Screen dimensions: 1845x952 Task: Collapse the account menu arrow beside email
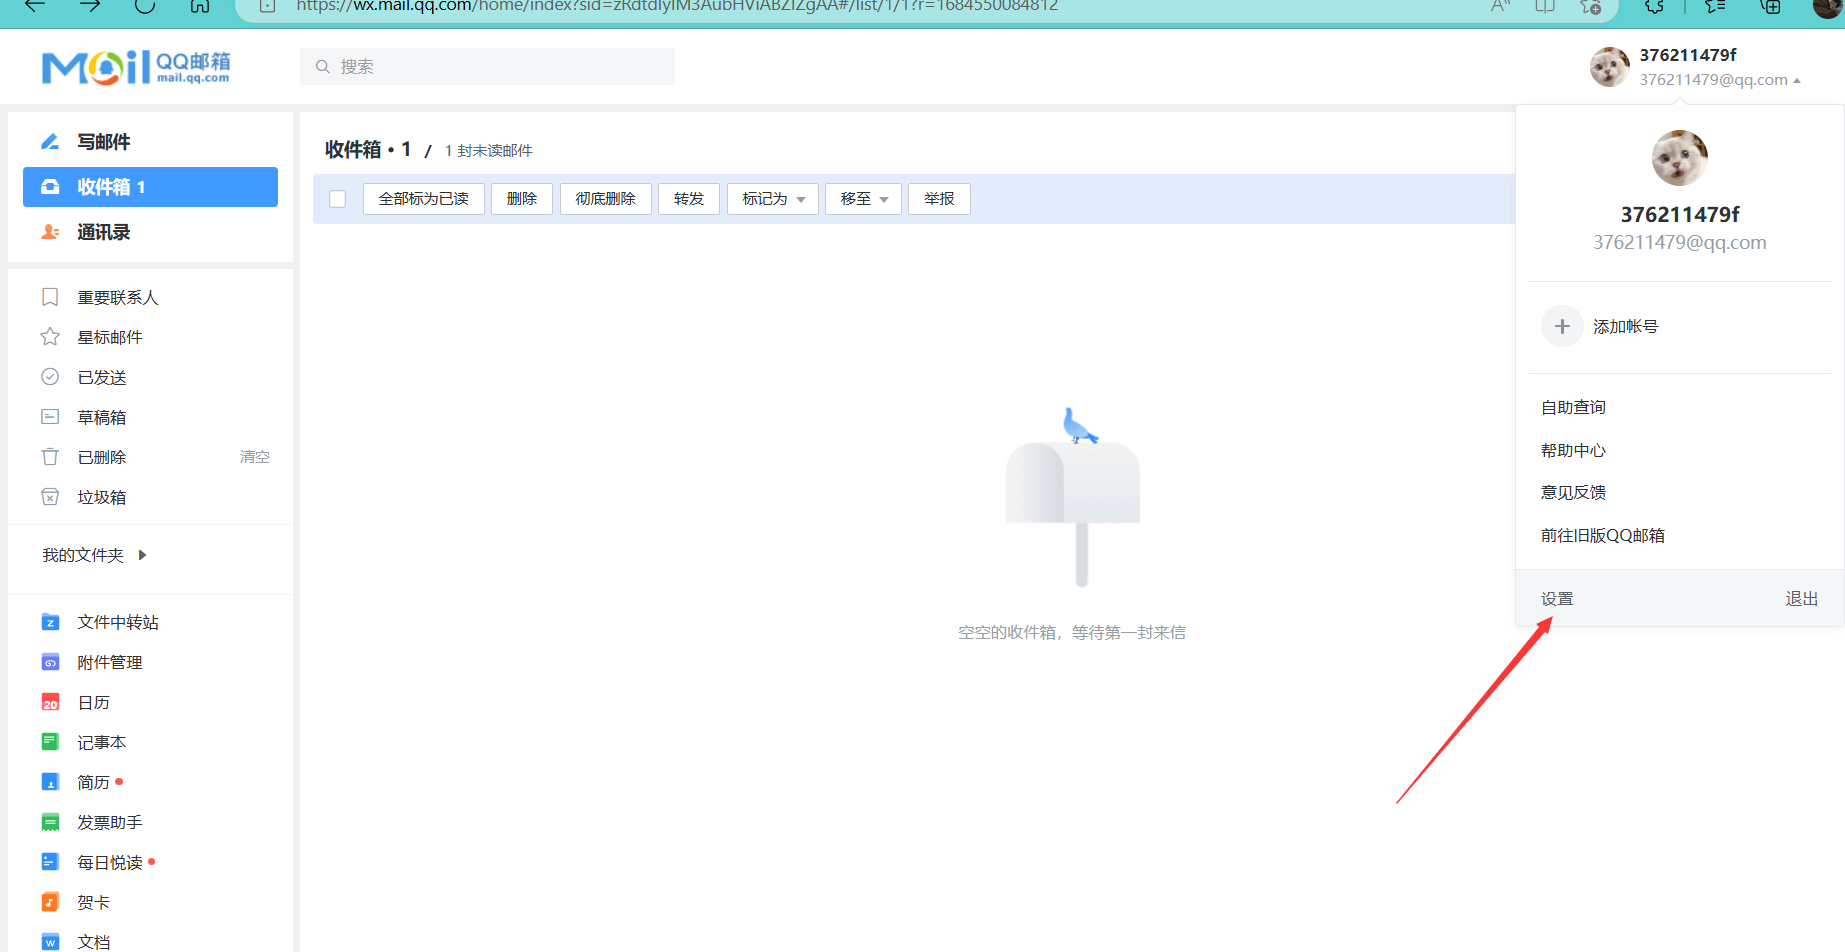pos(1797,81)
